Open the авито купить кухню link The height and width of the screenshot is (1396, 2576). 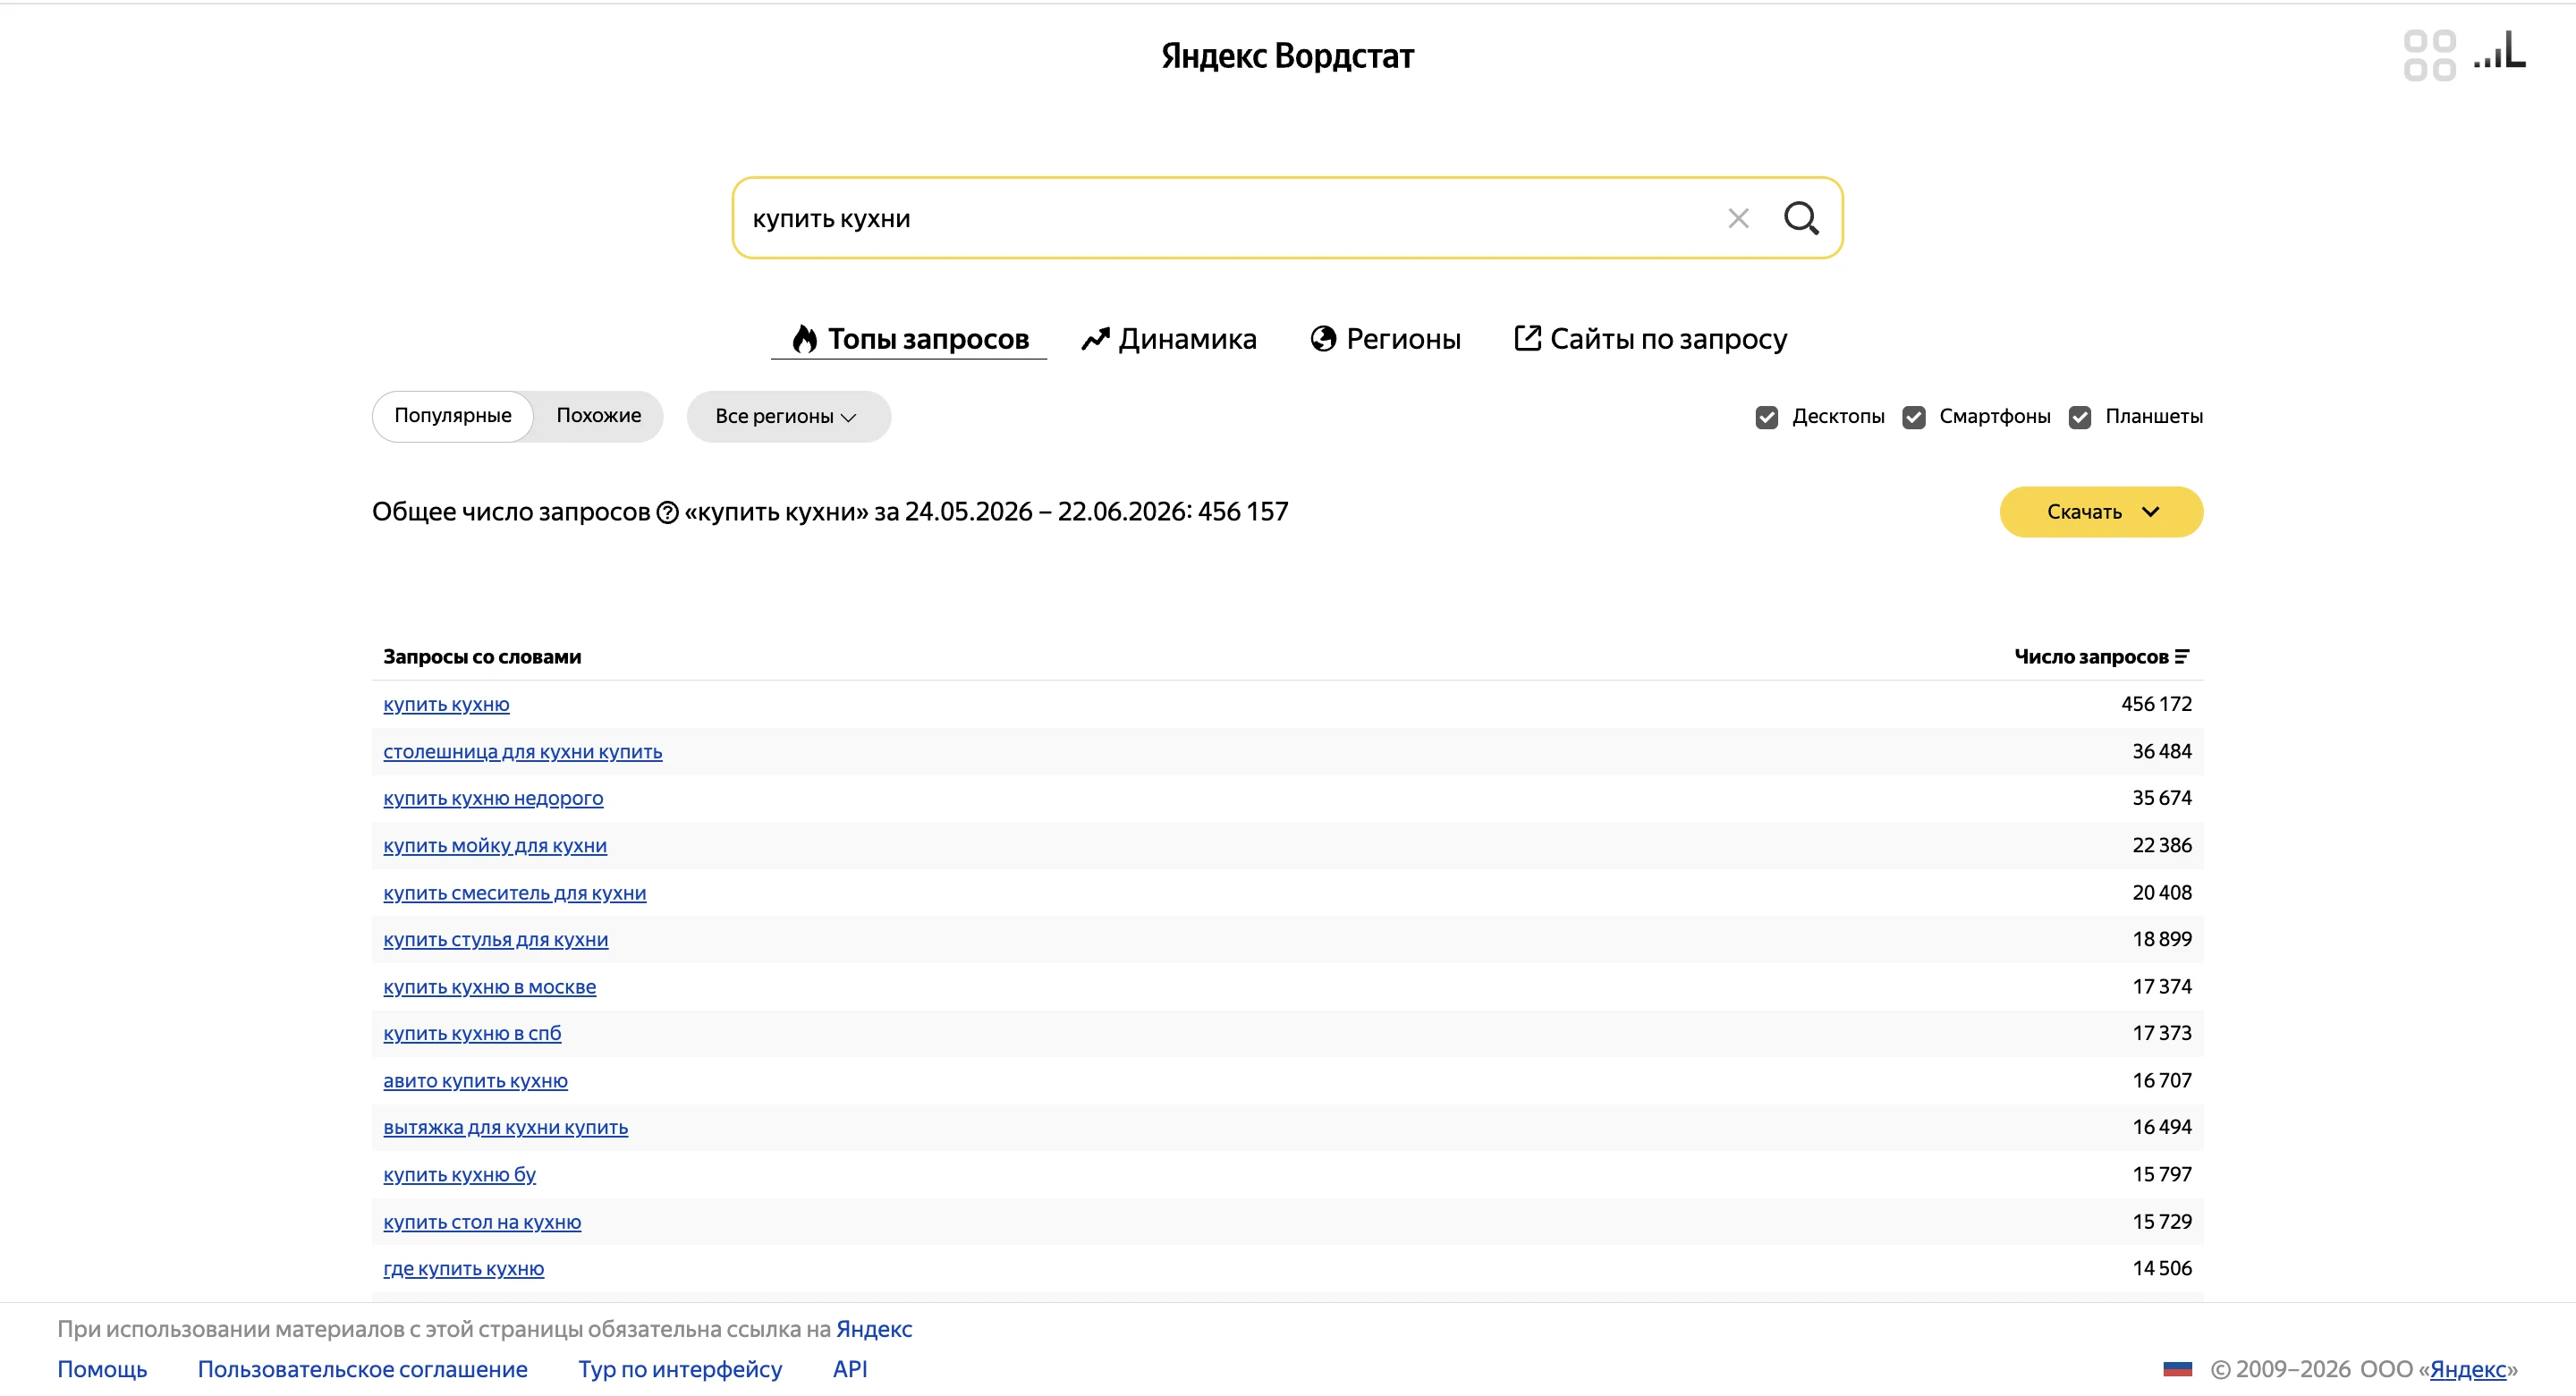[x=475, y=1081]
